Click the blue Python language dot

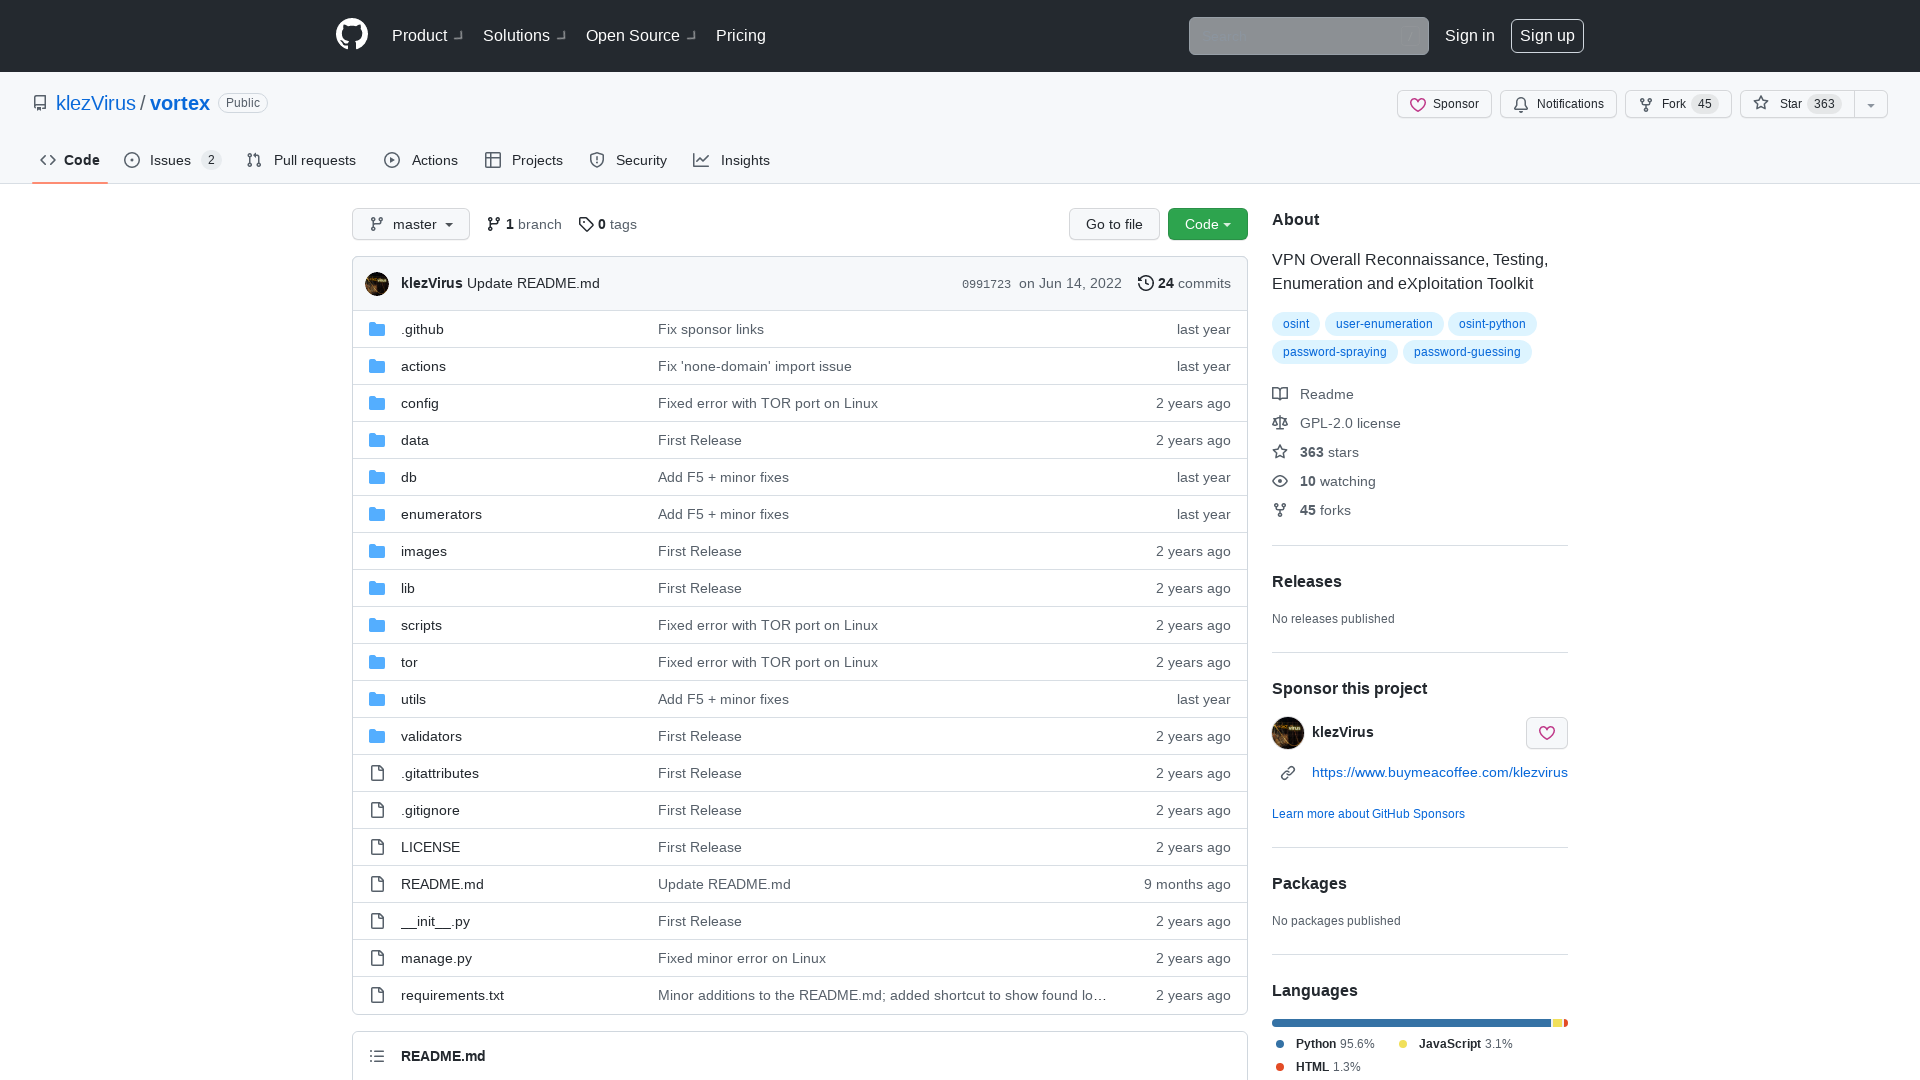tap(1280, 1044)
